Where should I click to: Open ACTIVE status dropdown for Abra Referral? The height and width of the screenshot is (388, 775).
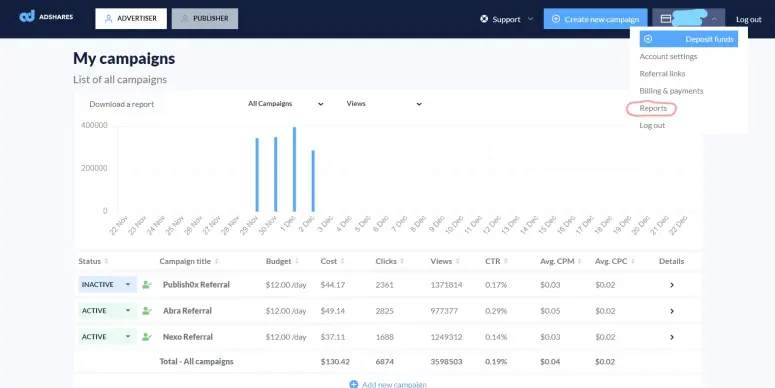pos(107,311)
